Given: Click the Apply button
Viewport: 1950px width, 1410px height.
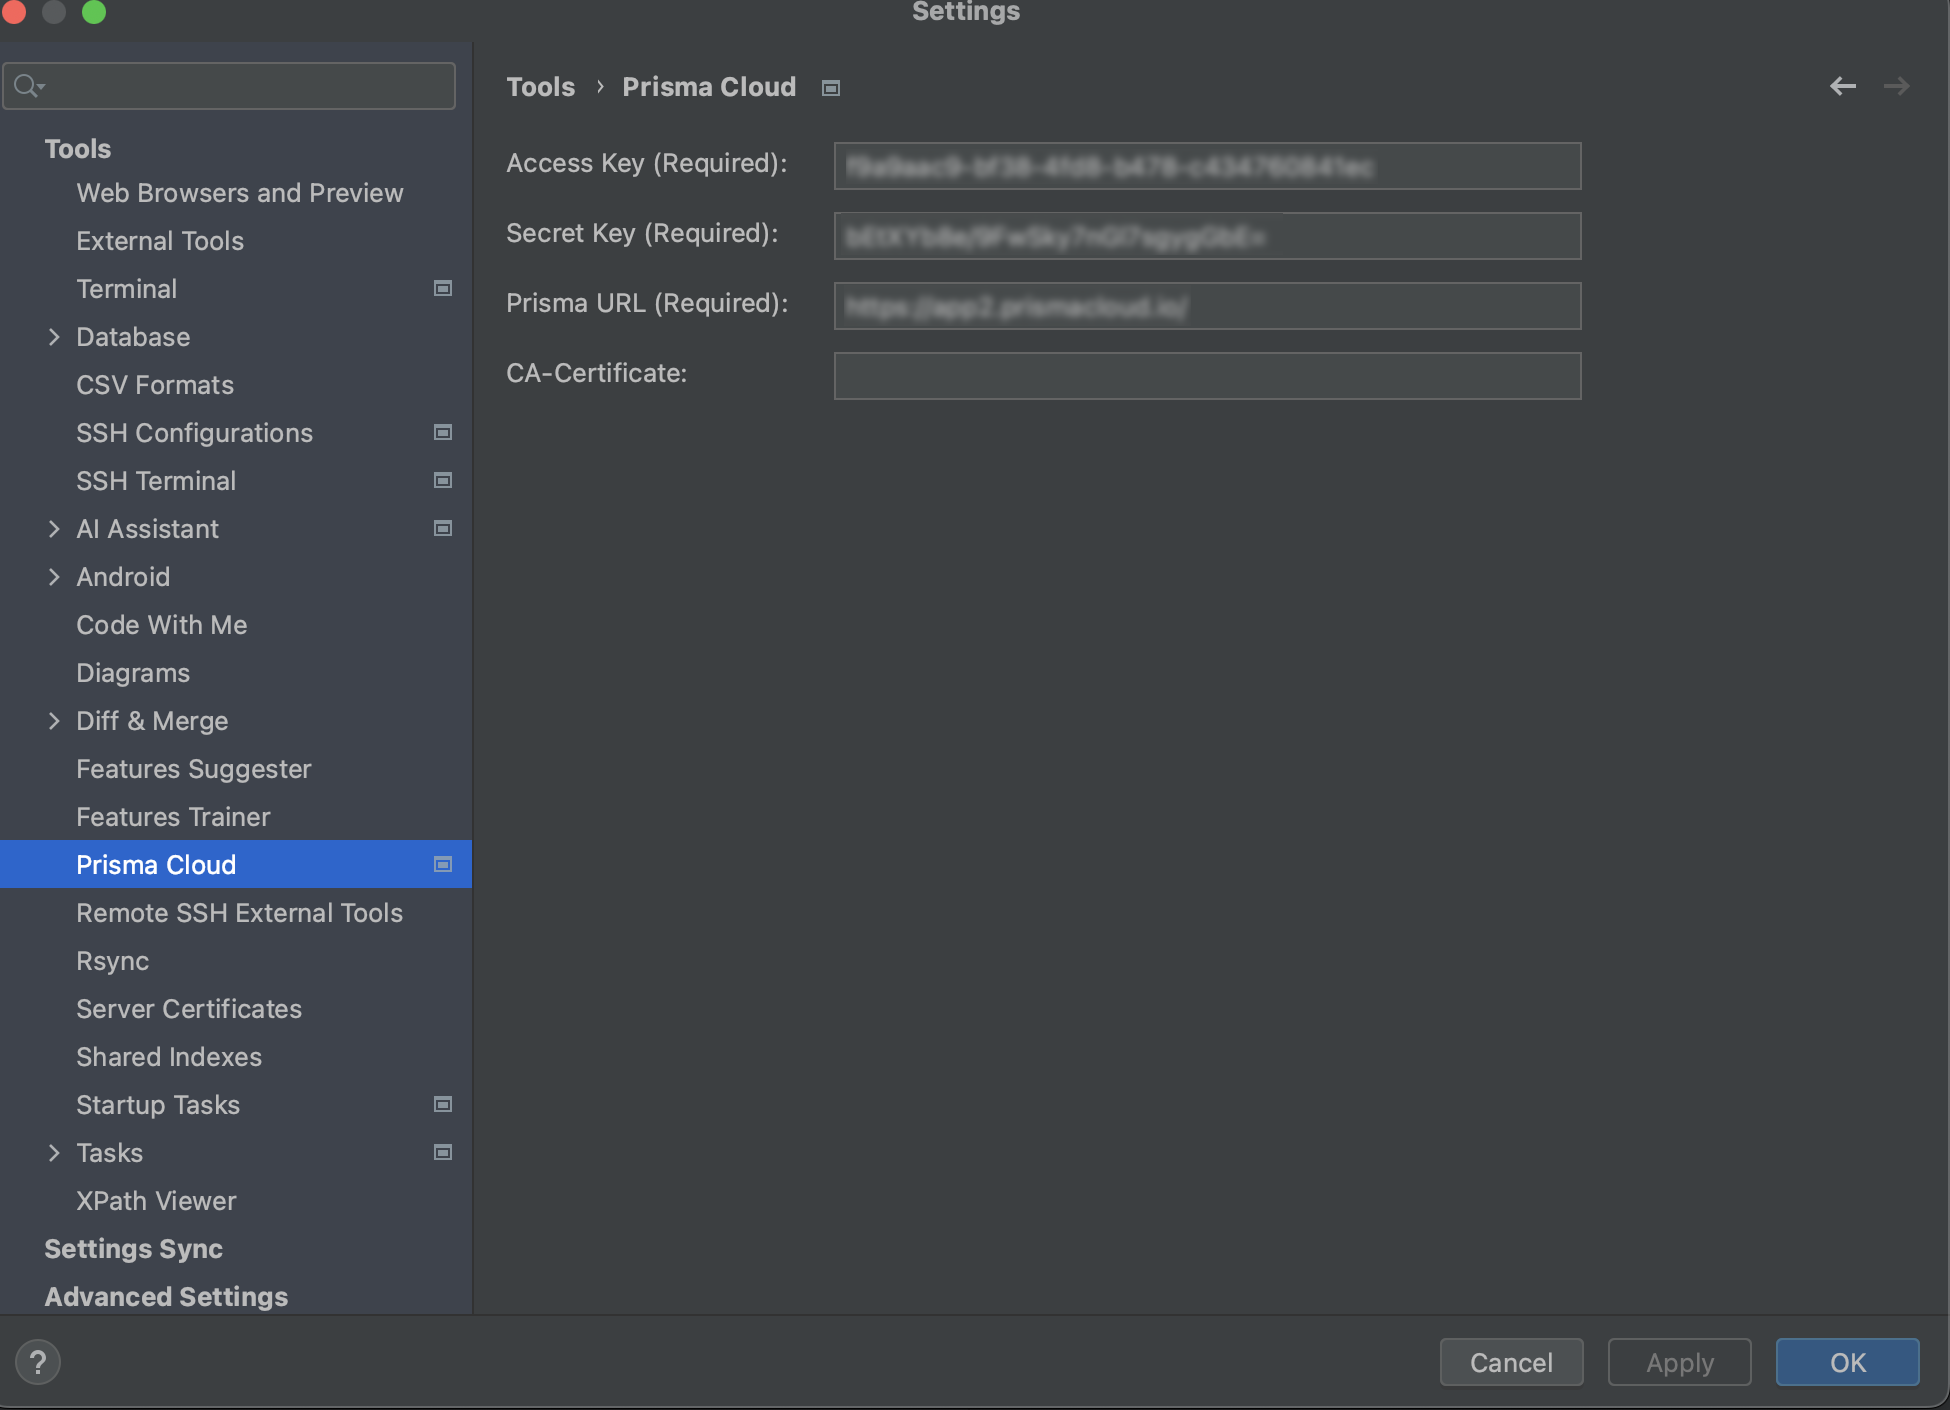Looking at the screenshot, I should coord(1679,1362).
